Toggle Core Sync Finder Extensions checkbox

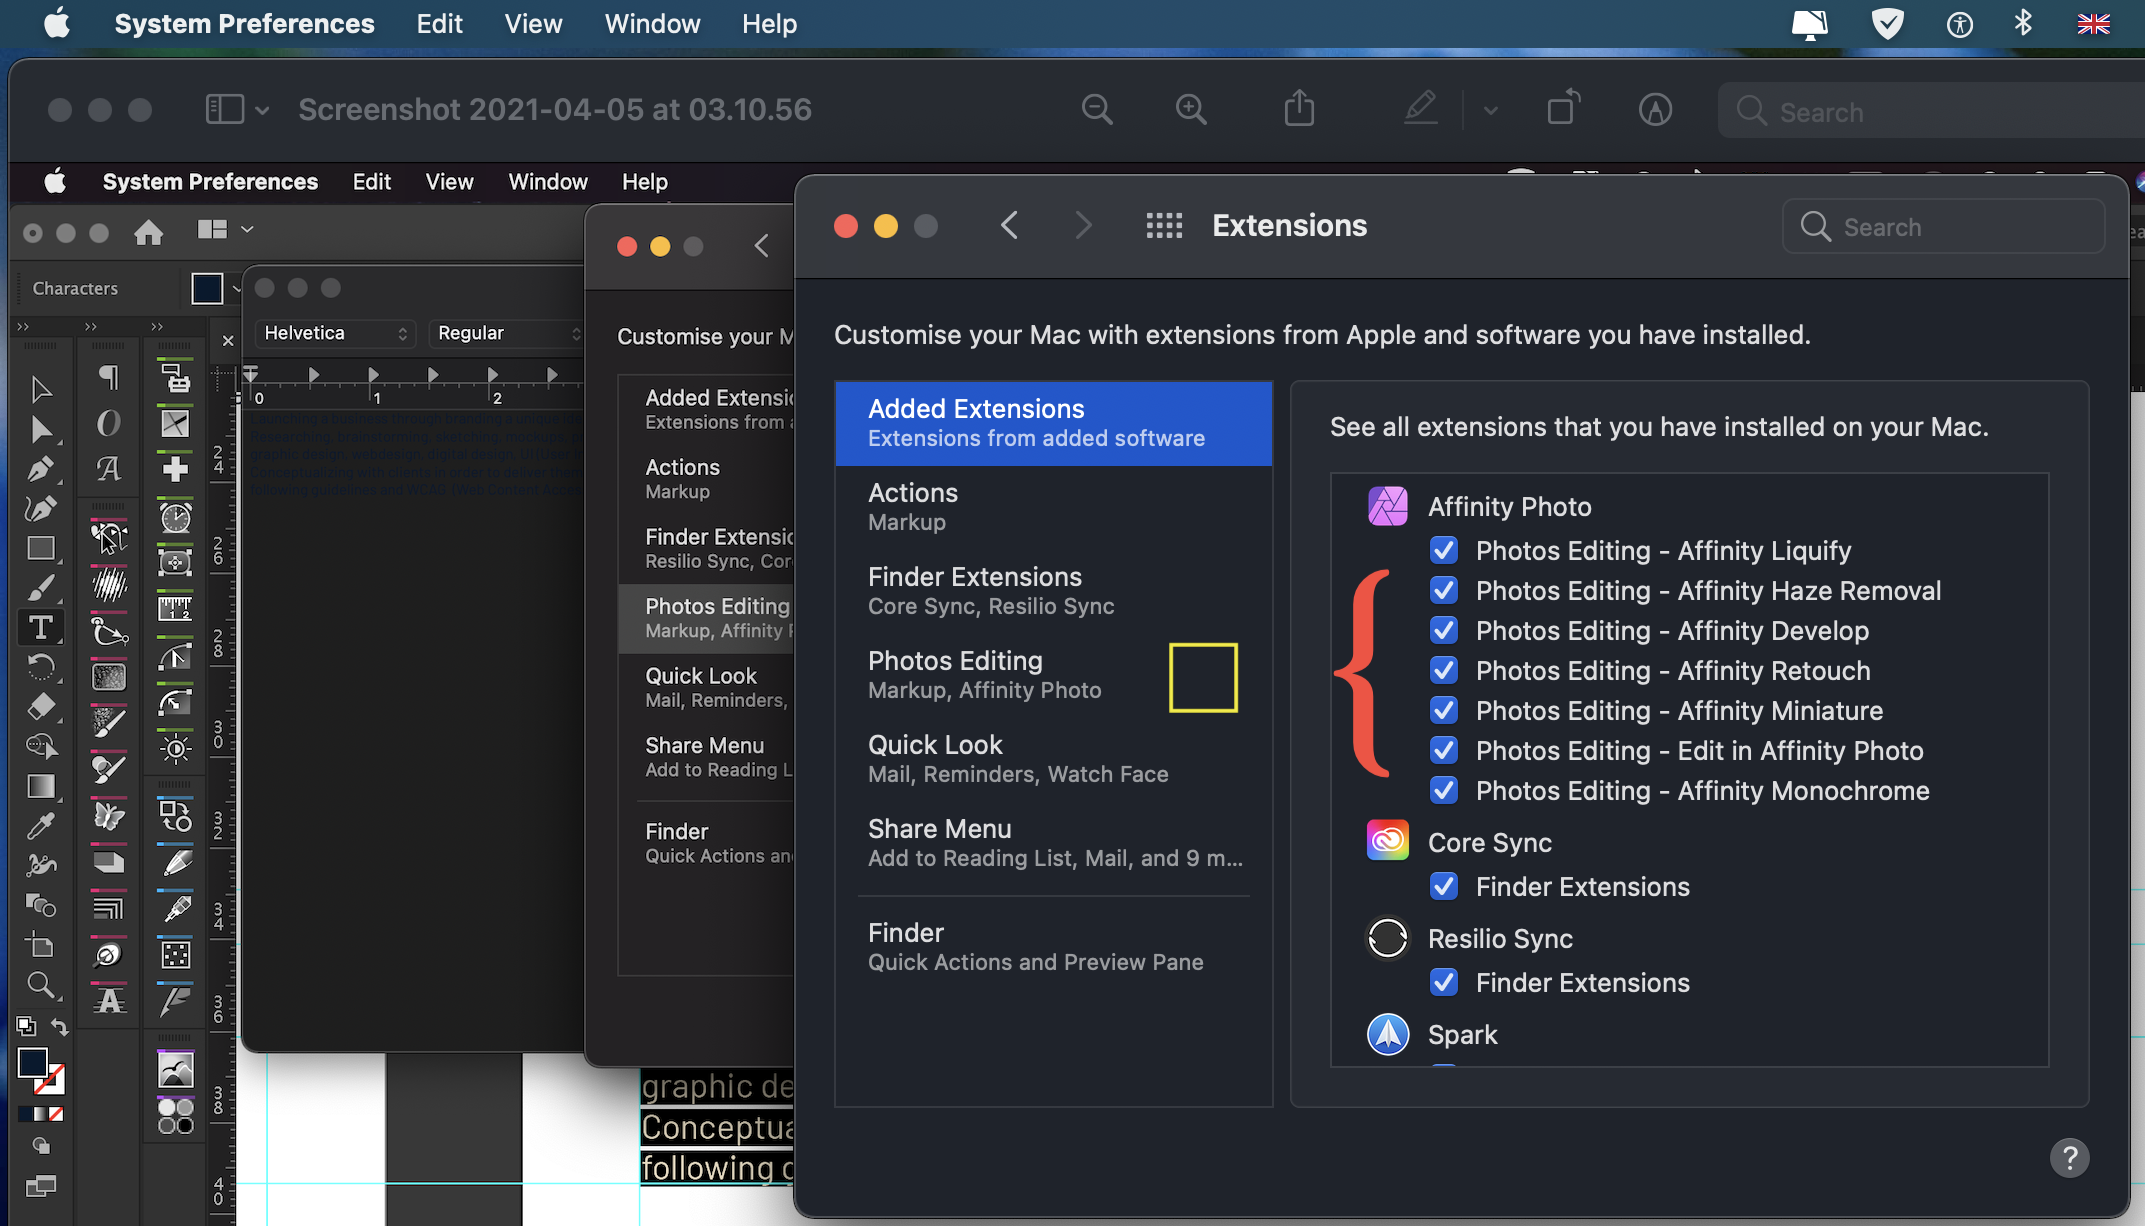point(1443,886)
